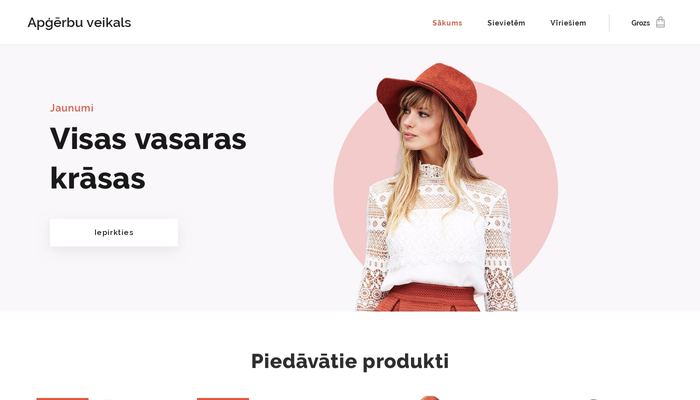Click second red product badge at bottom
The height and width of the screenshot is (400, 700).
223,399
